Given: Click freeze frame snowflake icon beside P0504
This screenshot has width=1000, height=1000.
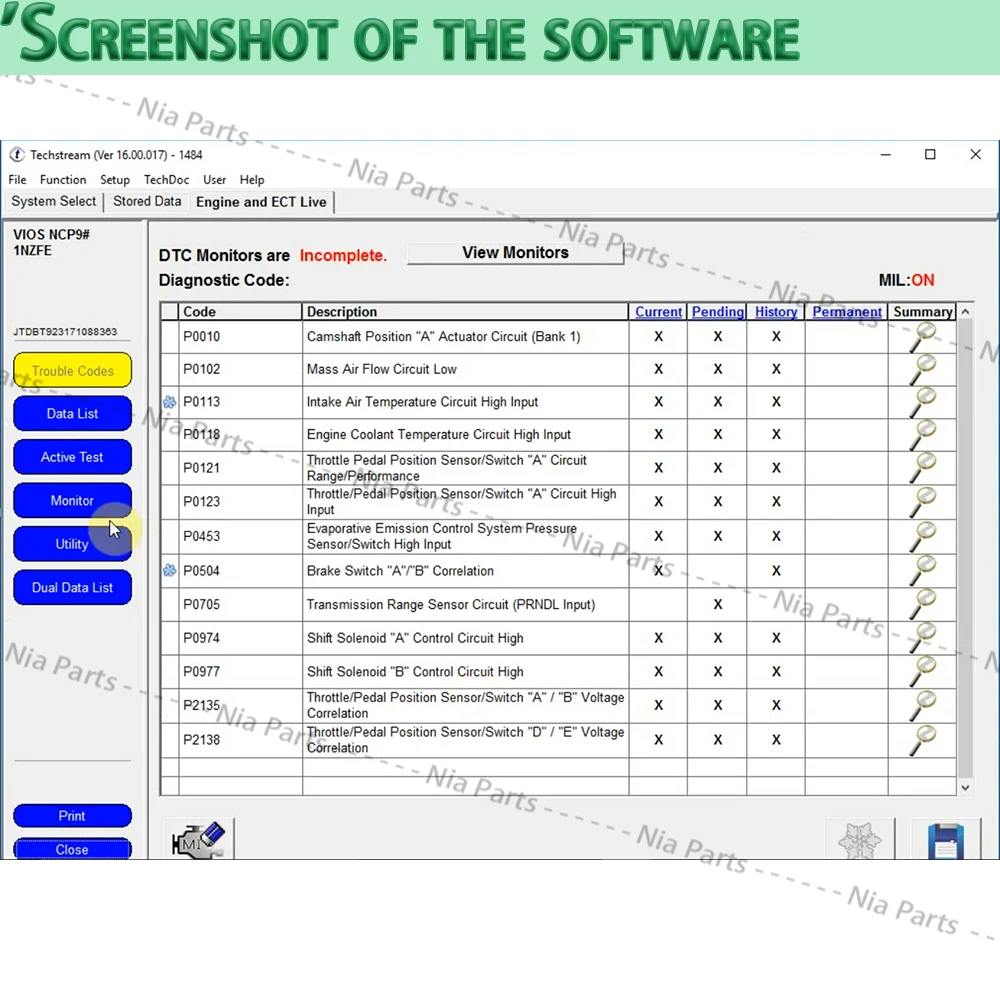Looking at the screenshot, I should pos(169,571).
